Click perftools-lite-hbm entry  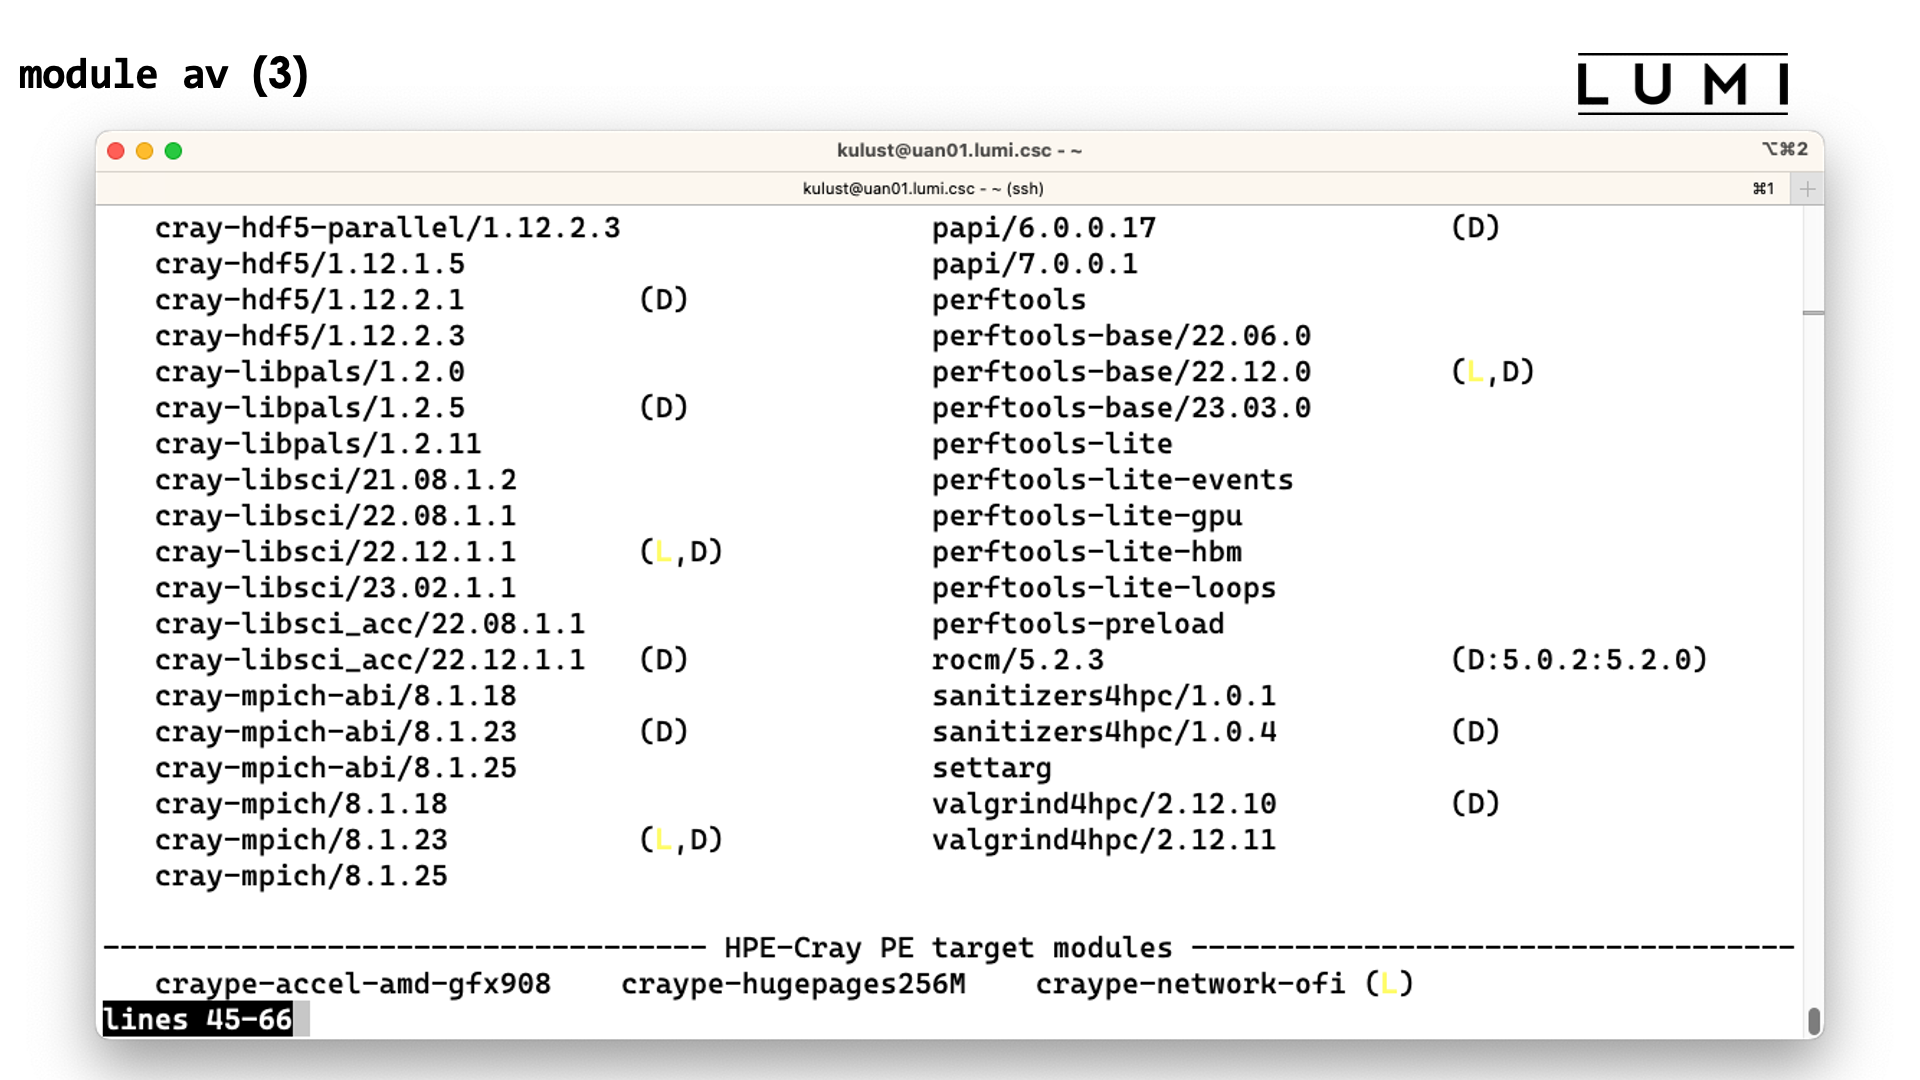pos(1087,552)
